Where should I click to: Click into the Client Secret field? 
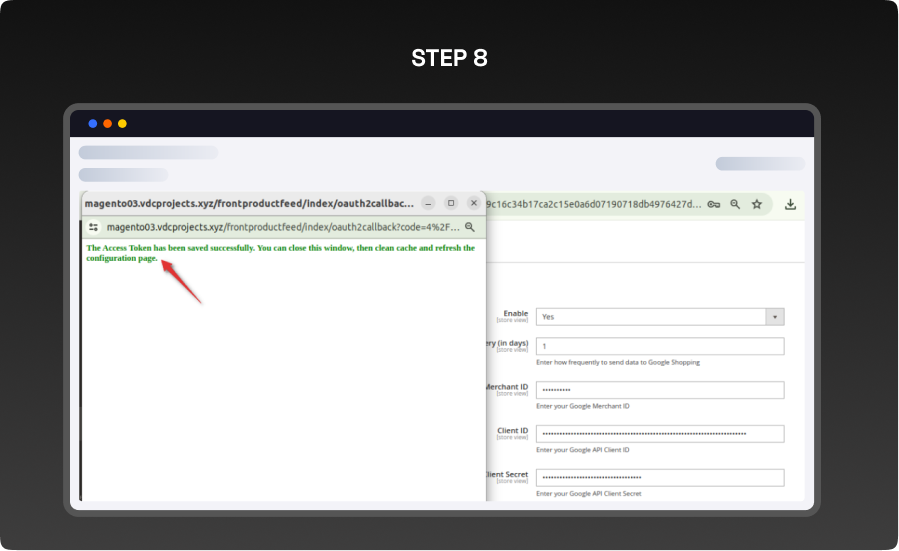click(x=659, y=478)
